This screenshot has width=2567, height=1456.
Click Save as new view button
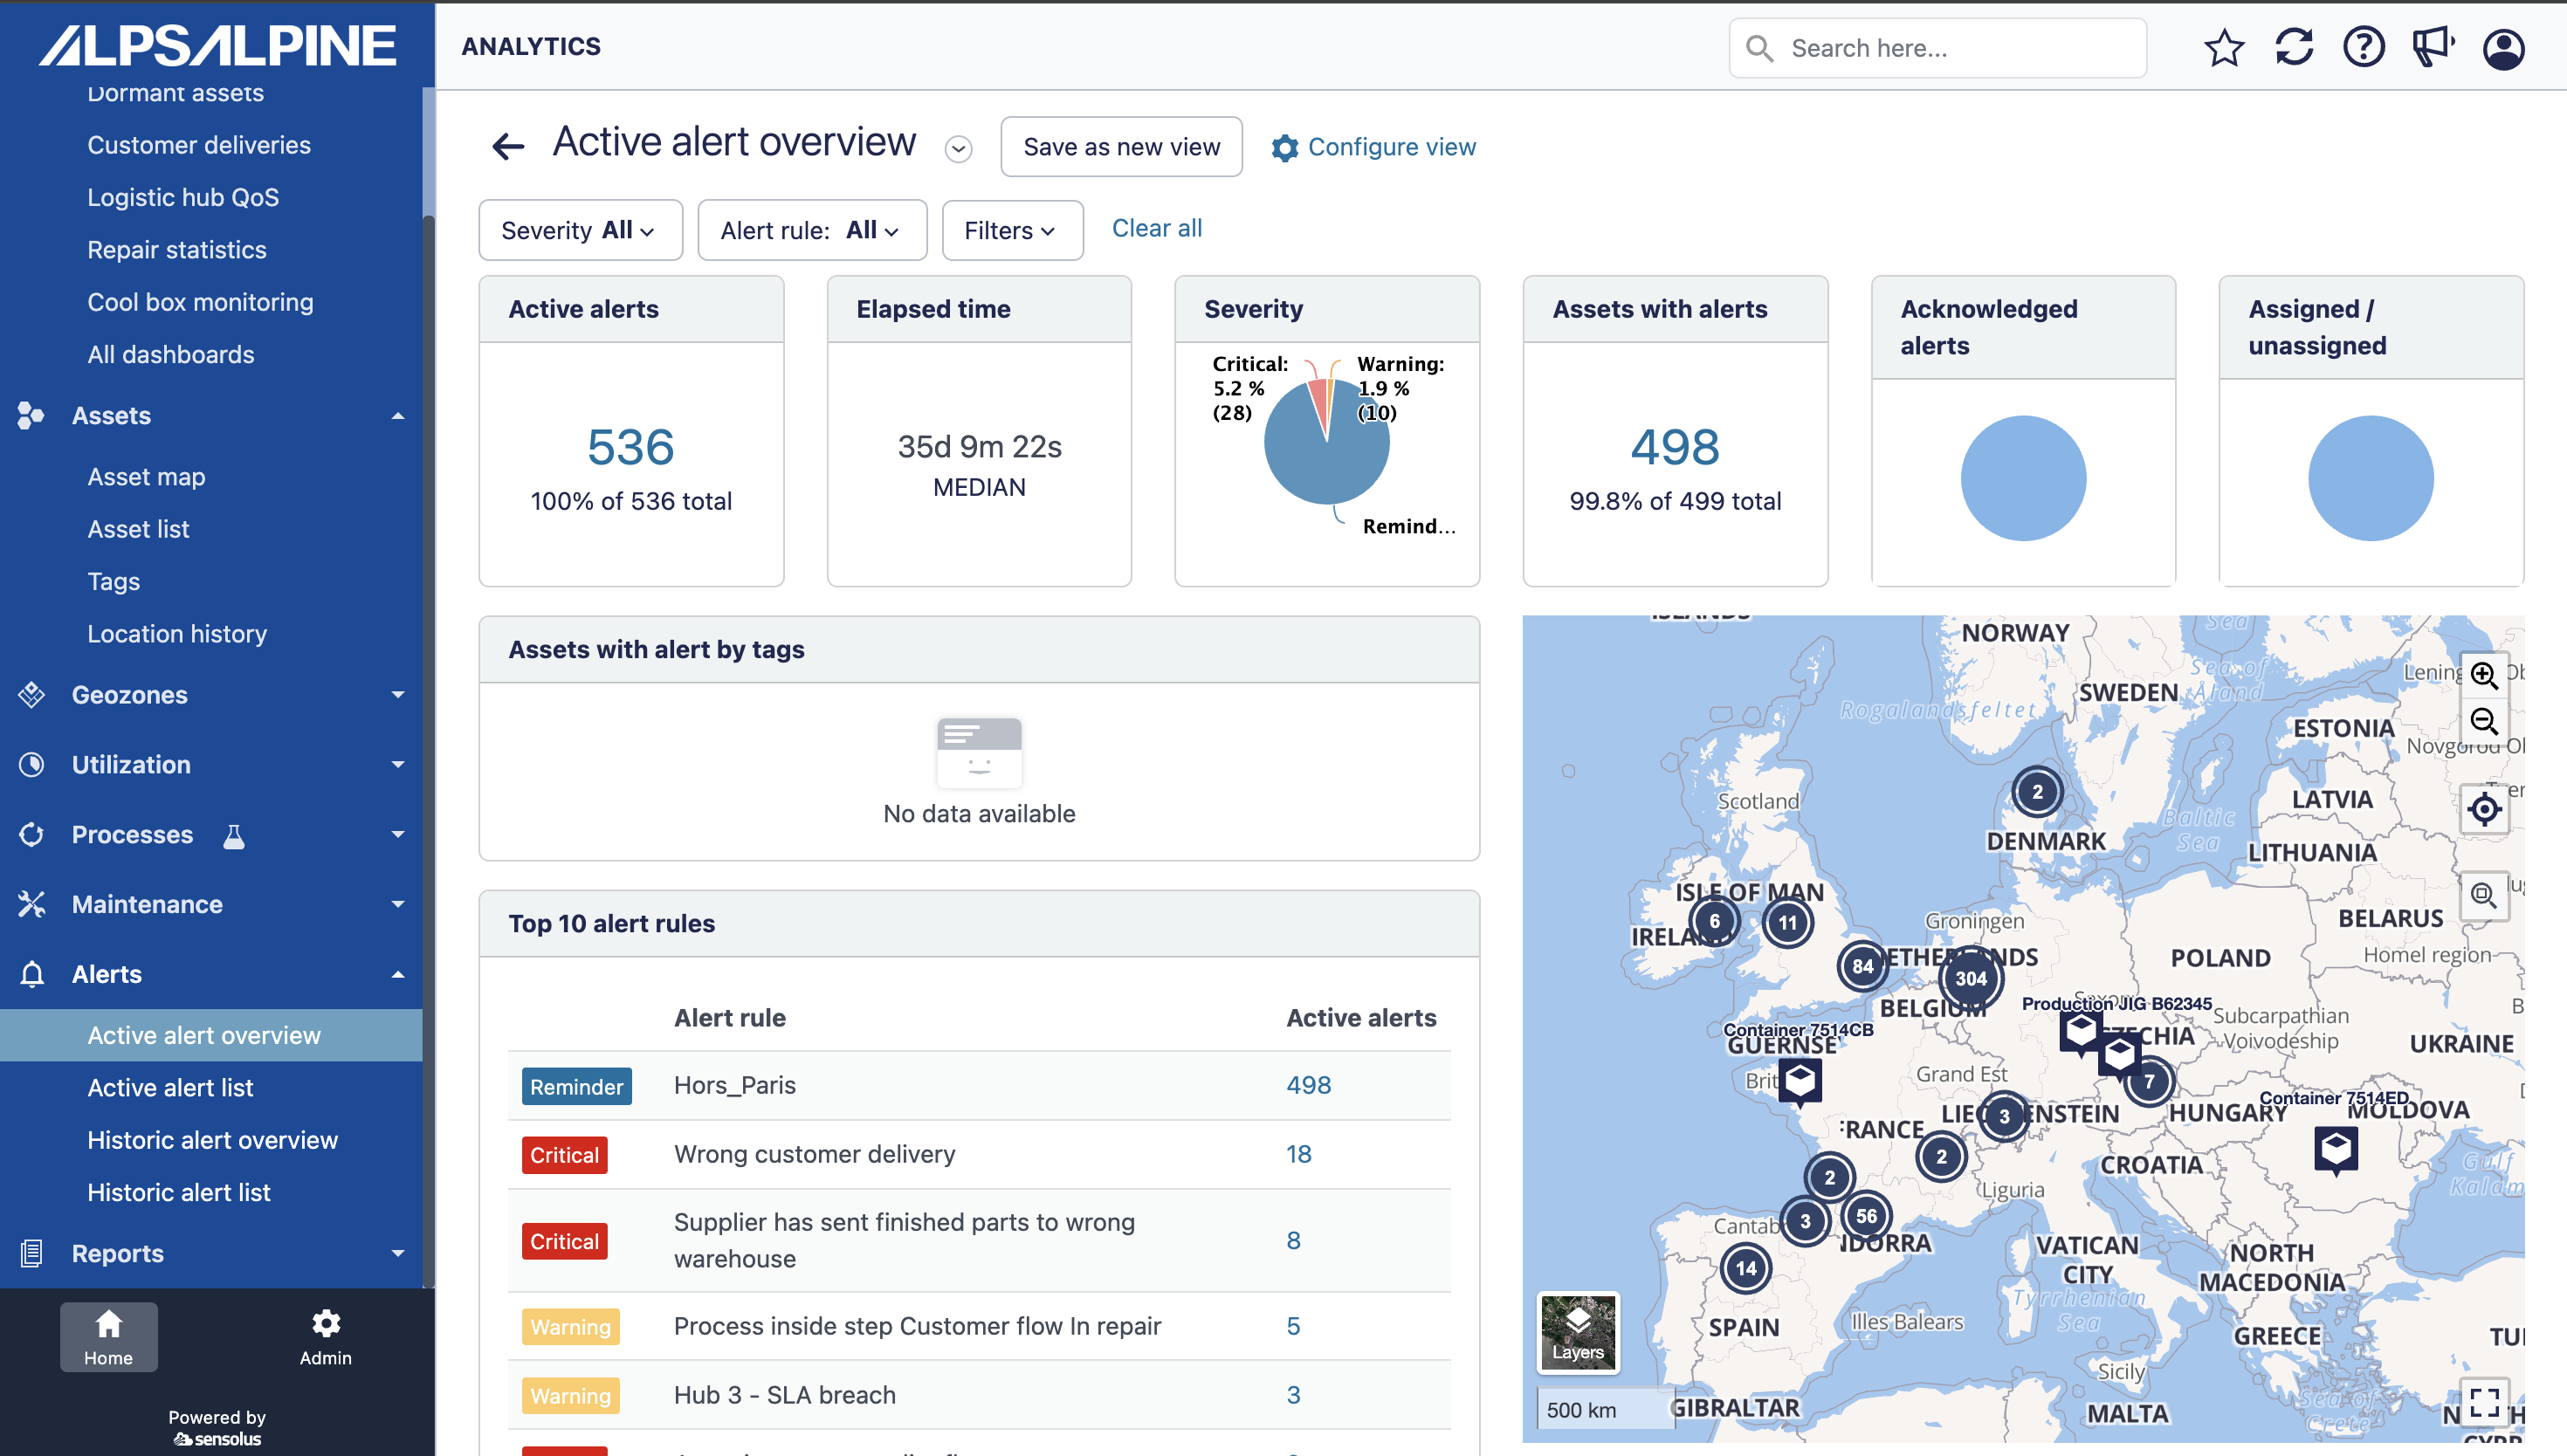pos(1120,147)
